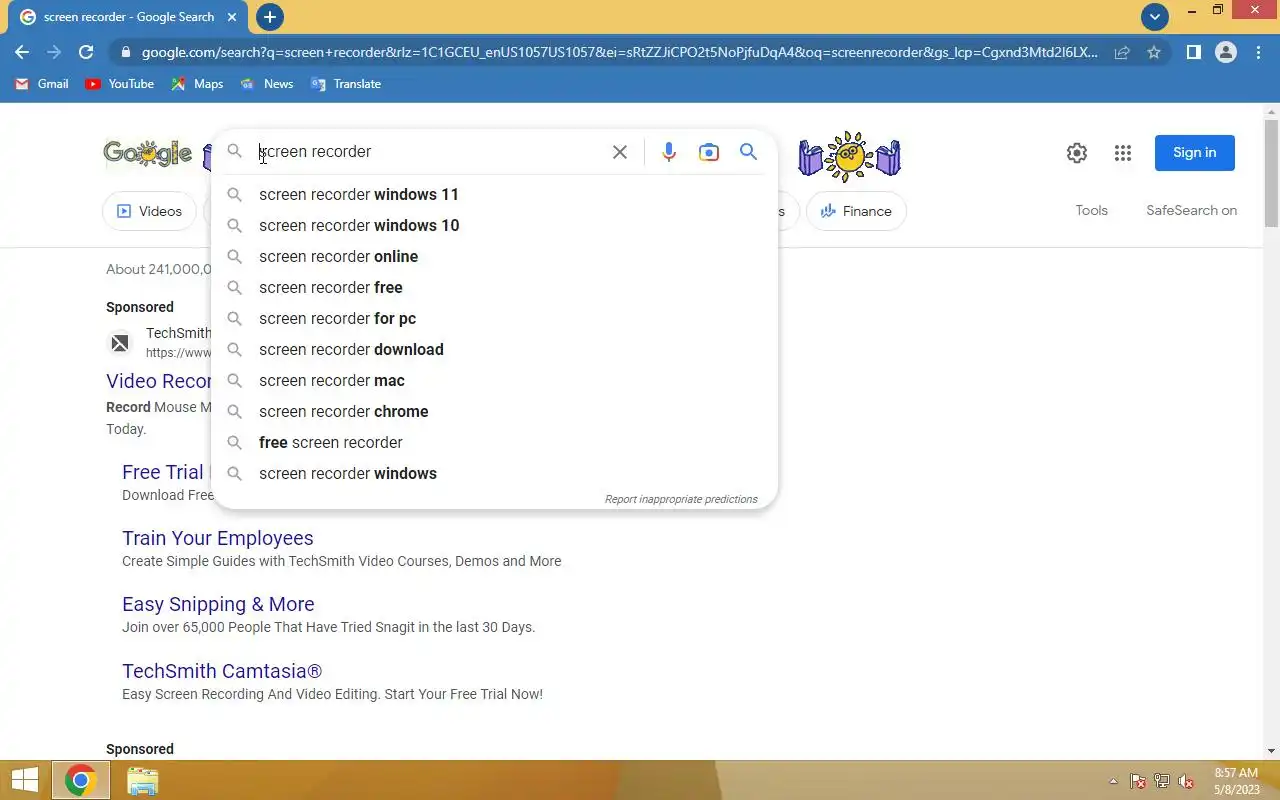Open the Chrome profile avatar
This screenshot has height=800, width=1280.
point(1225,52)
